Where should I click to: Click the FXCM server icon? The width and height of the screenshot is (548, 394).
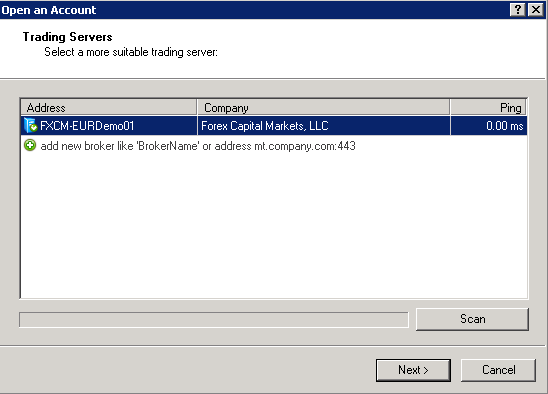(30, 126)
